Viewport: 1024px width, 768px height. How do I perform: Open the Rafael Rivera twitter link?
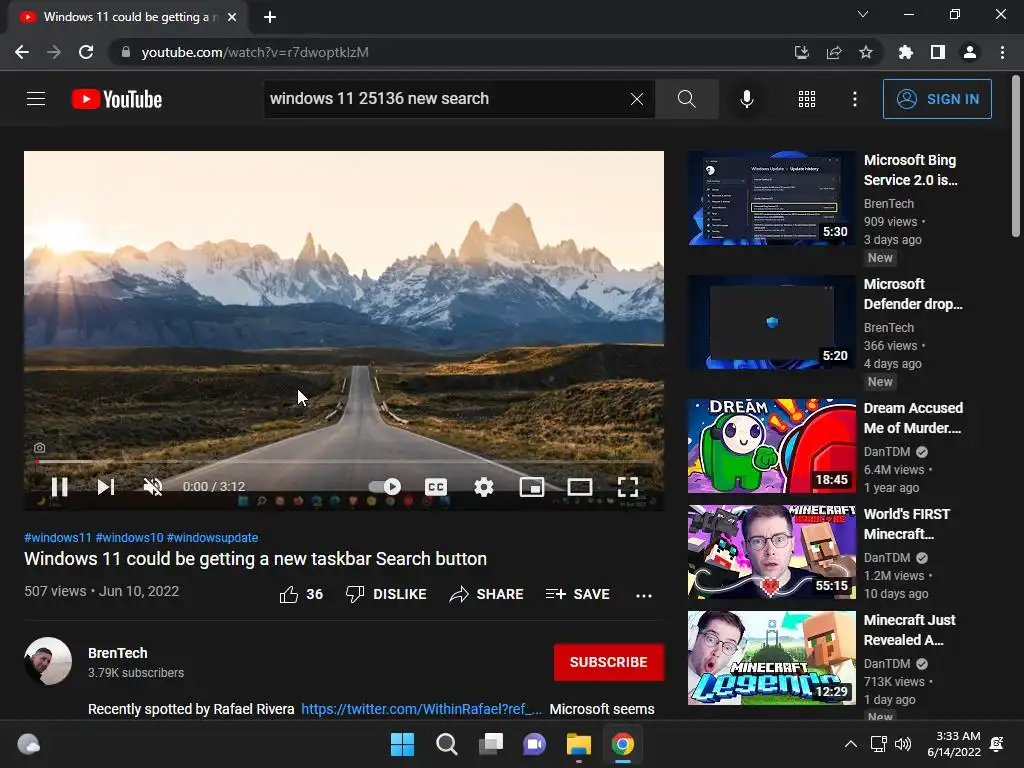[x=421, y=709]
